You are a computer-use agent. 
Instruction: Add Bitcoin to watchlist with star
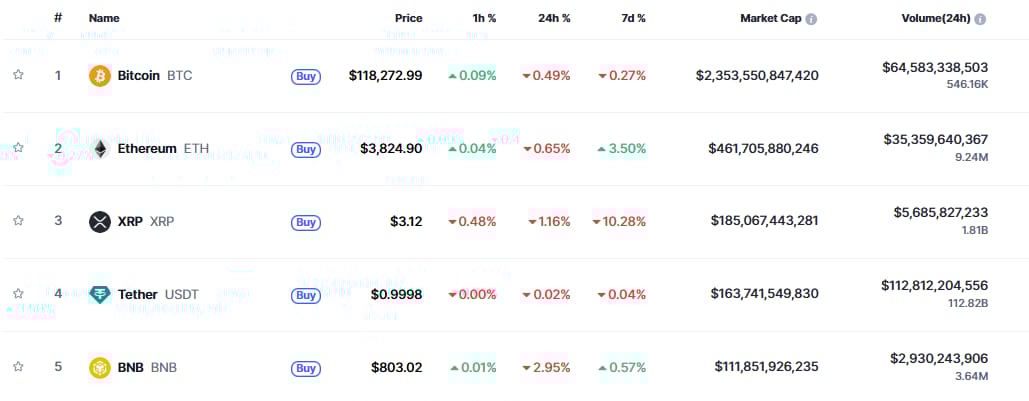(18, 75)
